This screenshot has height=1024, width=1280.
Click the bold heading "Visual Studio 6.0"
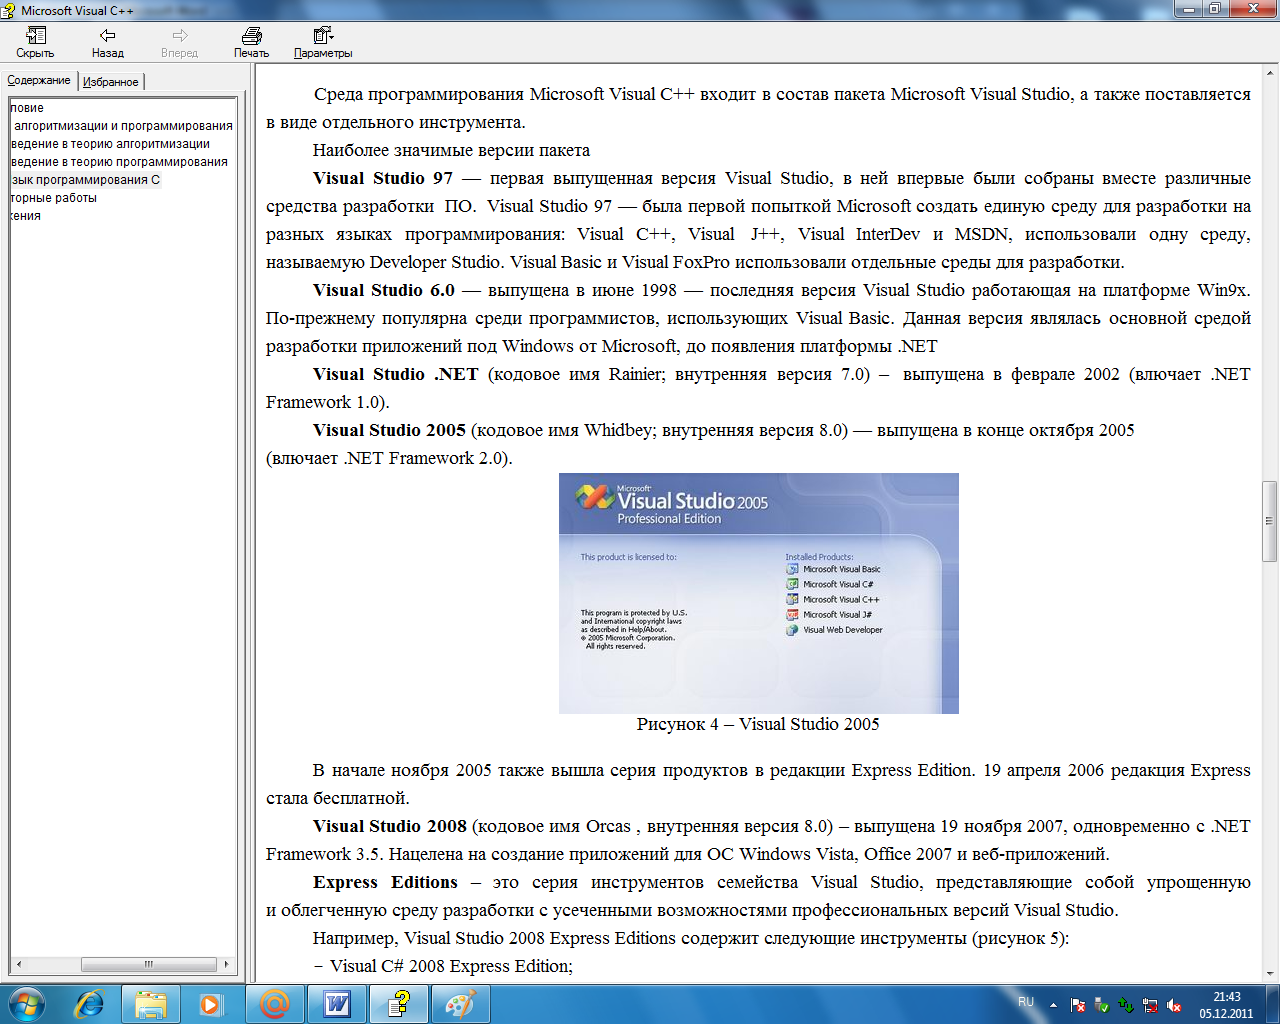point(384,290)
